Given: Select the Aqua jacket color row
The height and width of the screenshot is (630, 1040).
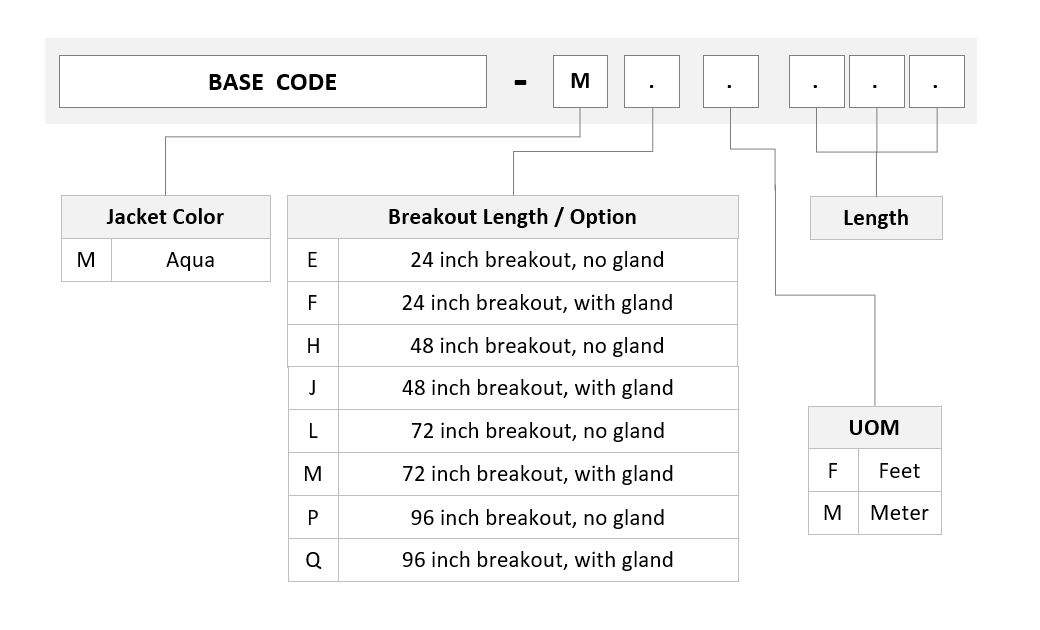Looking at the screenshot, I should 166,260.
